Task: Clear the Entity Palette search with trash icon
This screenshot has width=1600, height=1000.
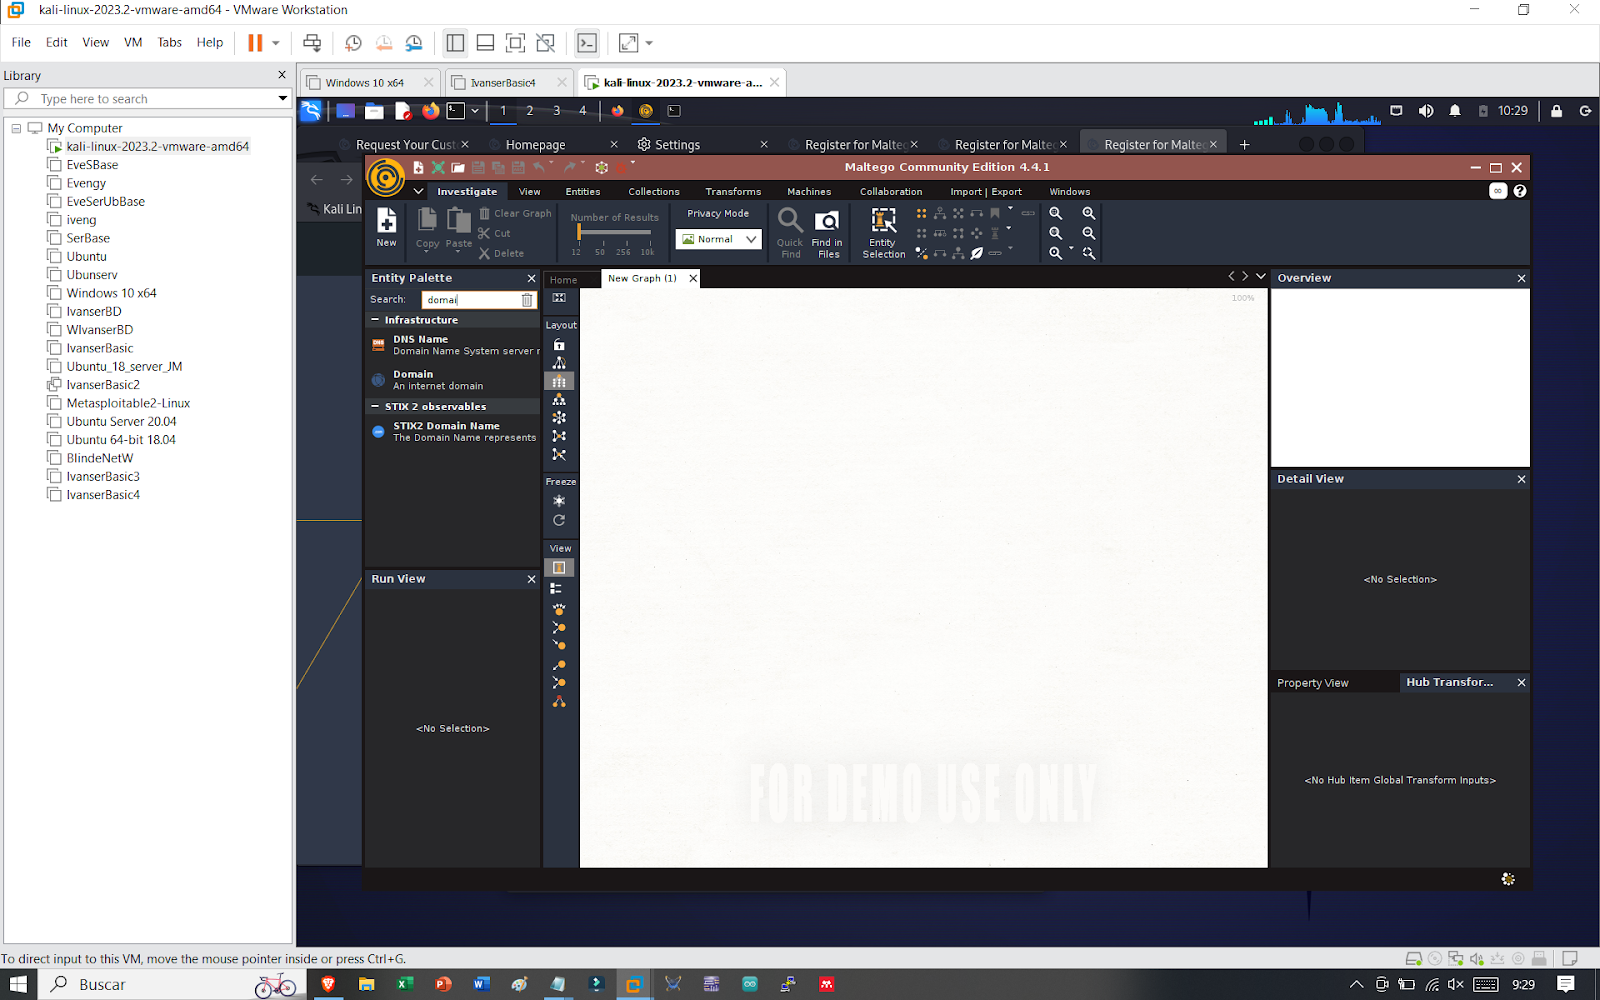Action: tap(527, 299)
